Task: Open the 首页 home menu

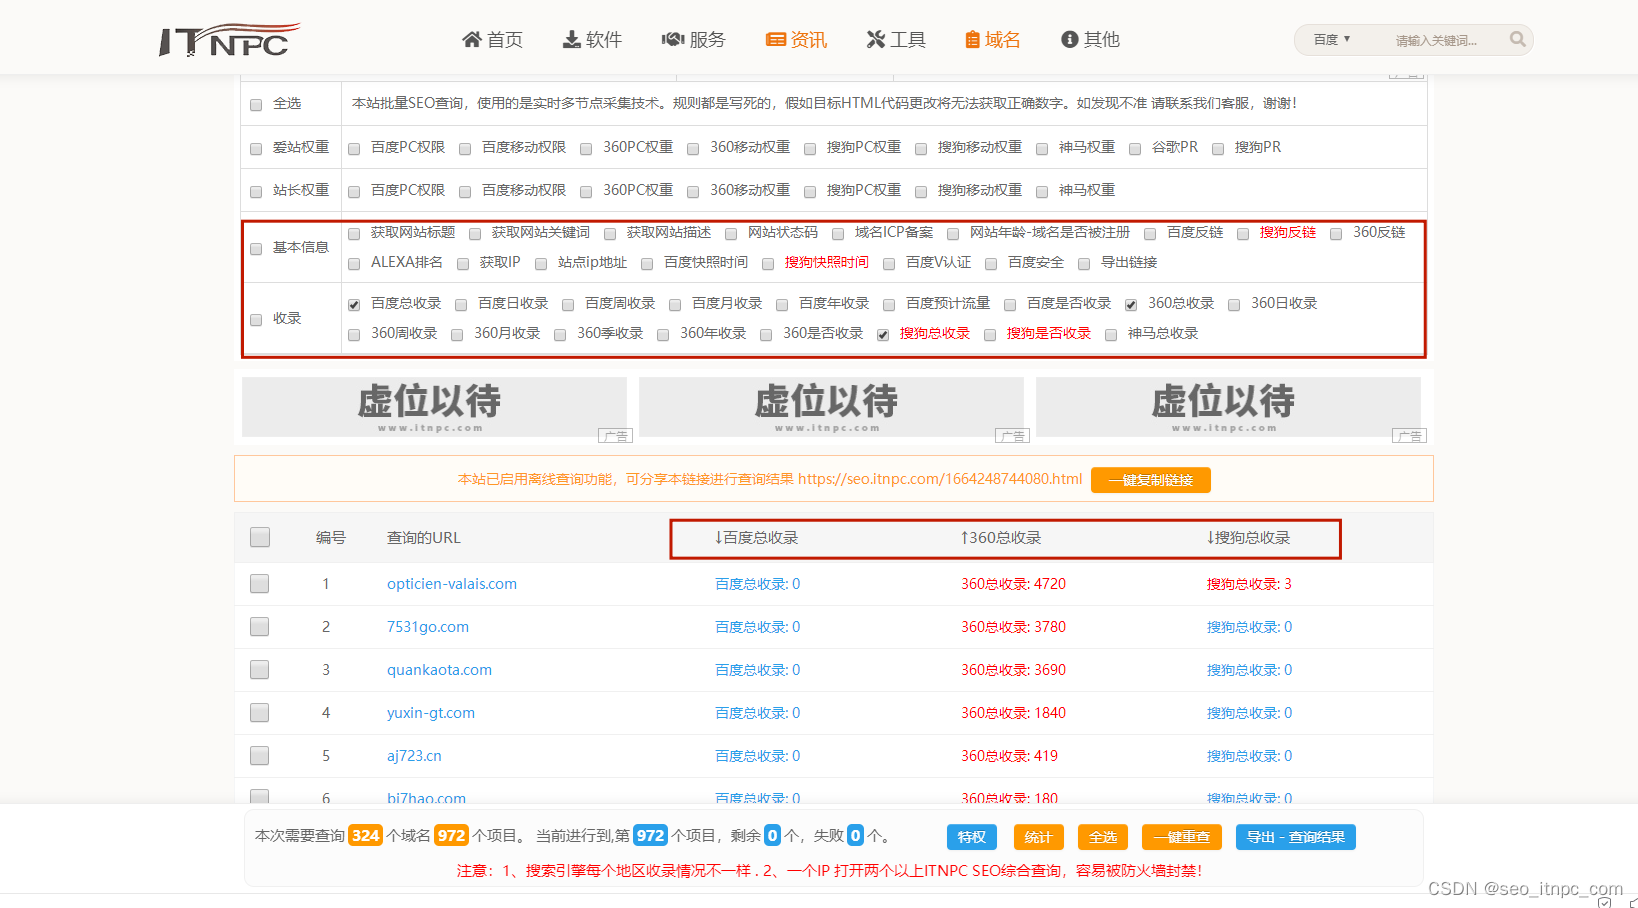Action: (x=492, y=39)
